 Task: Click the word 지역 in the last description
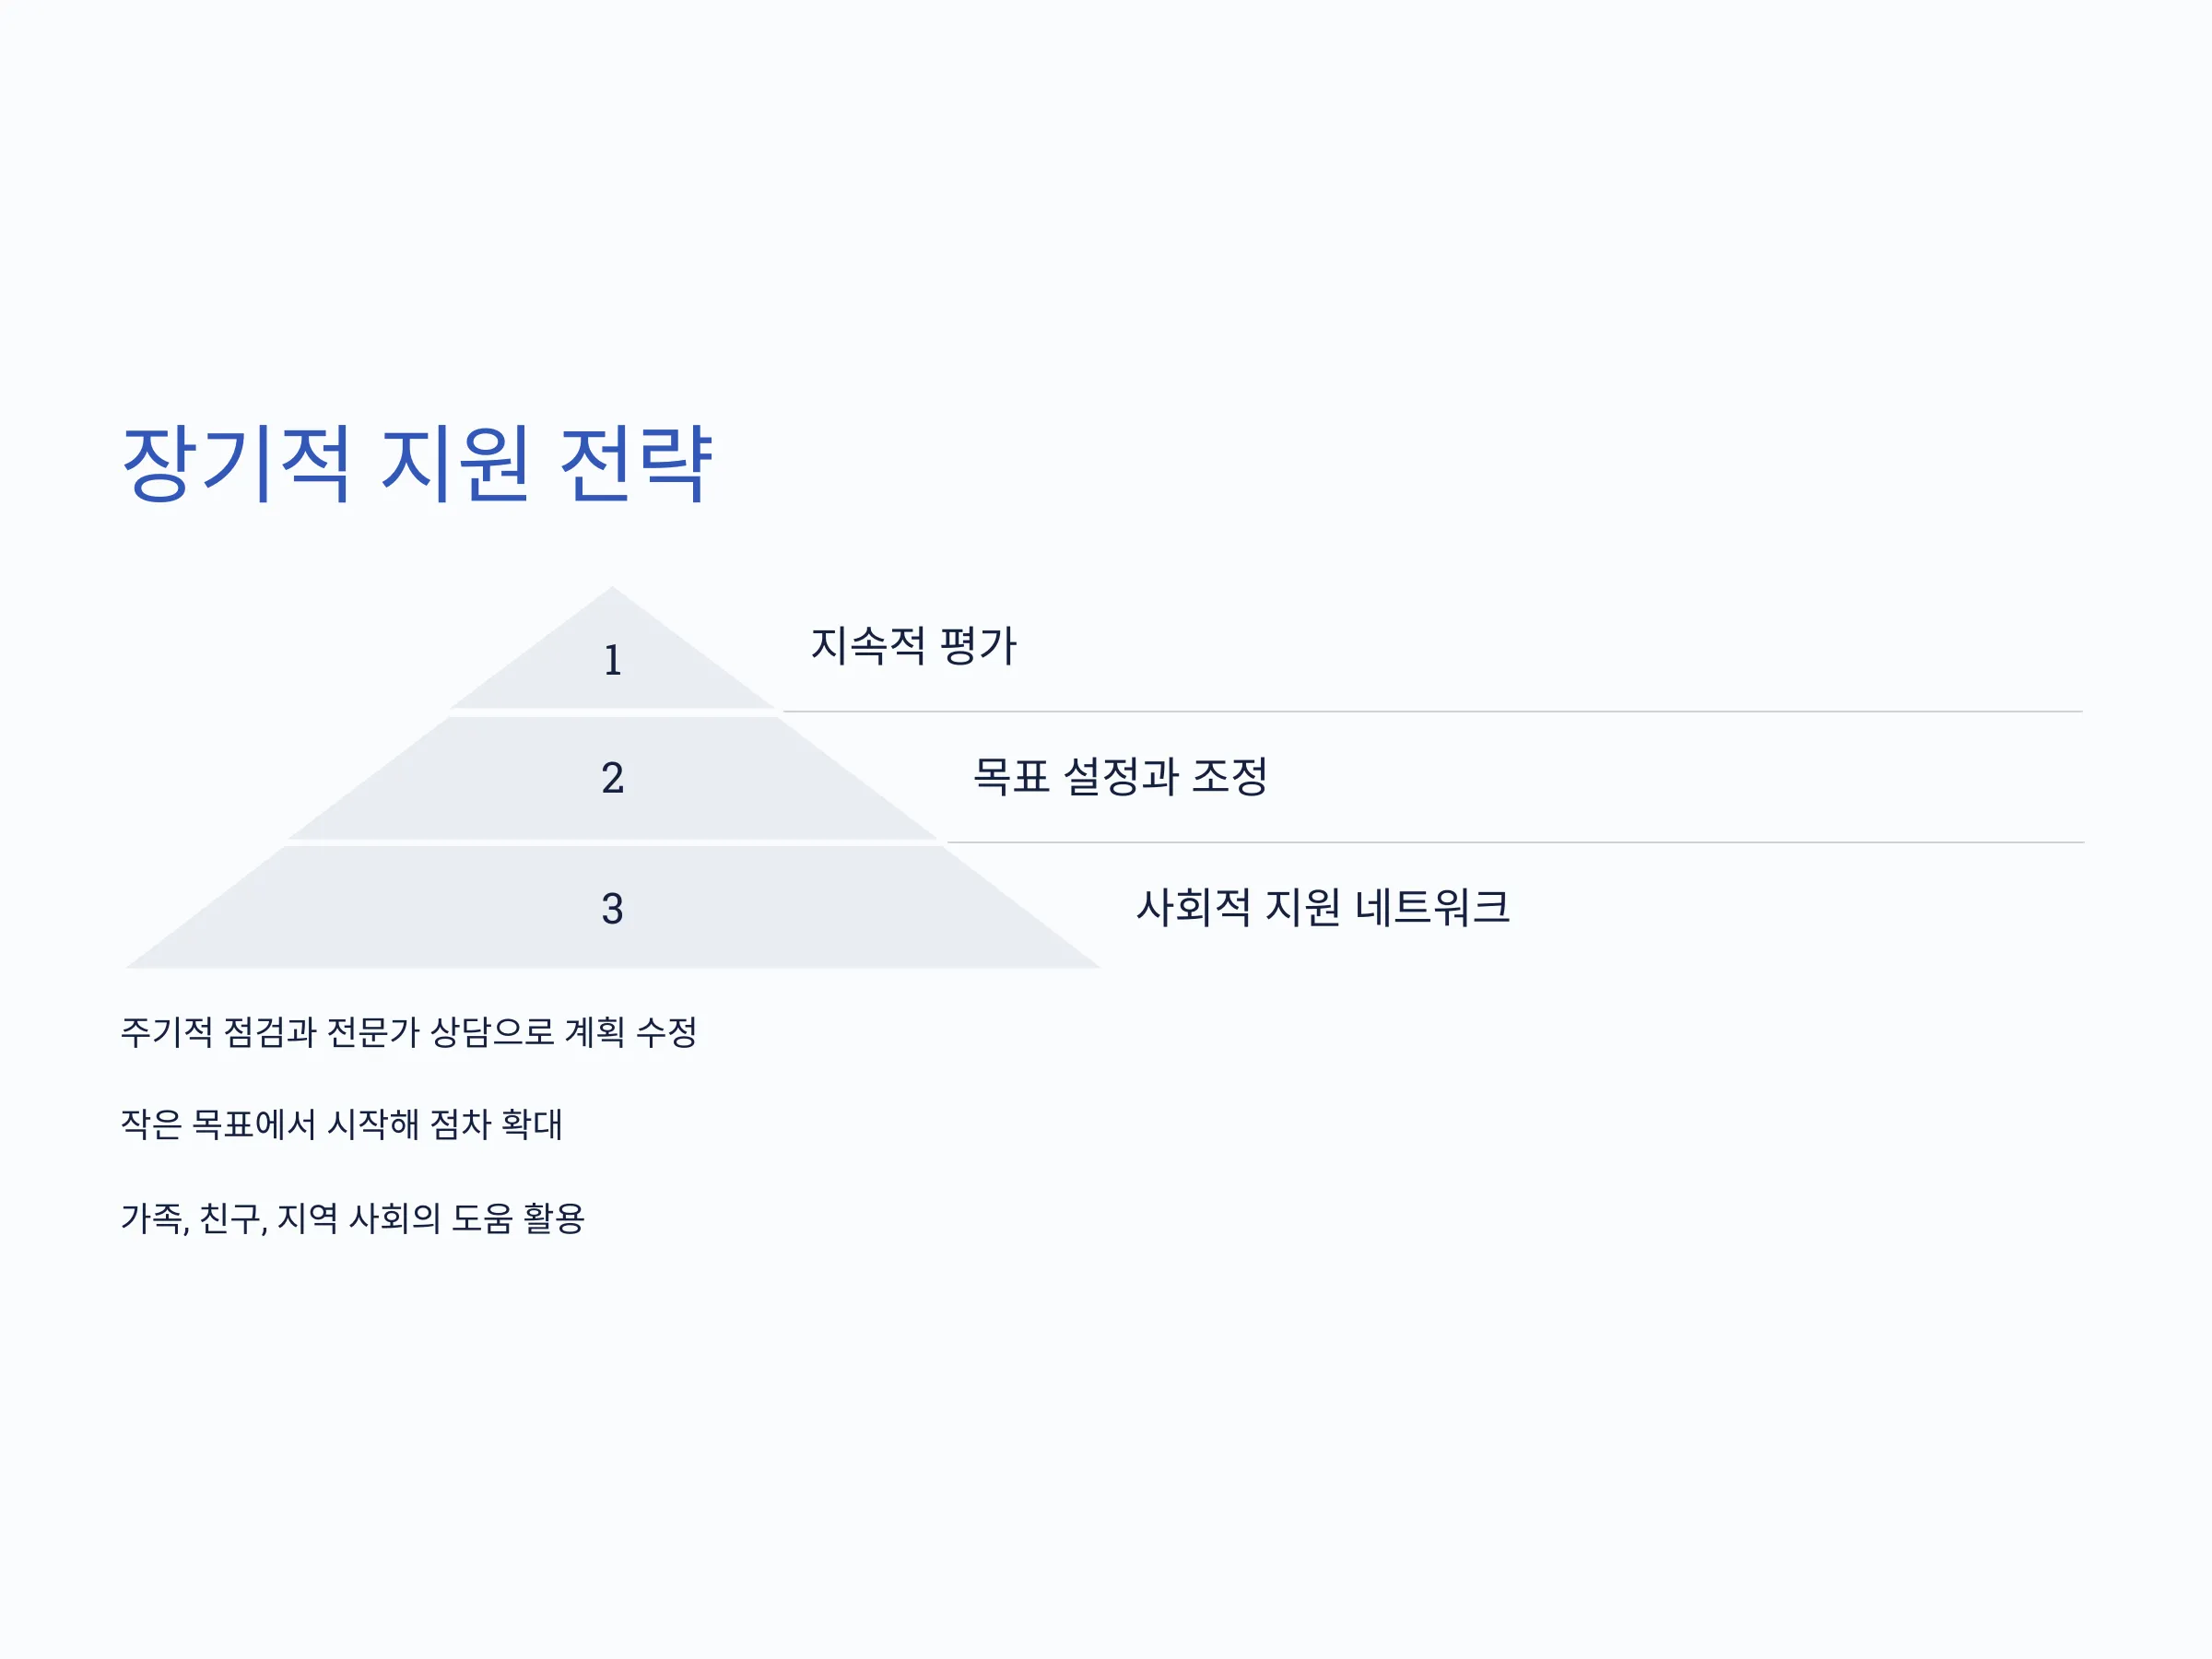coord(308,1218)
